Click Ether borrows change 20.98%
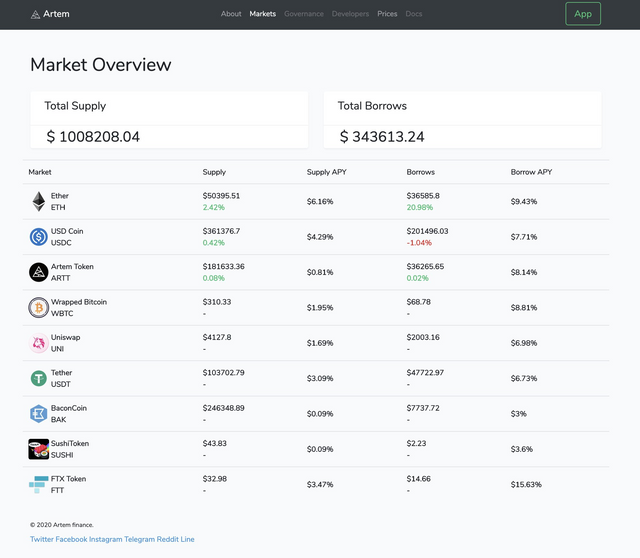Viewport: 640px width, 558px height. [420, 207]
